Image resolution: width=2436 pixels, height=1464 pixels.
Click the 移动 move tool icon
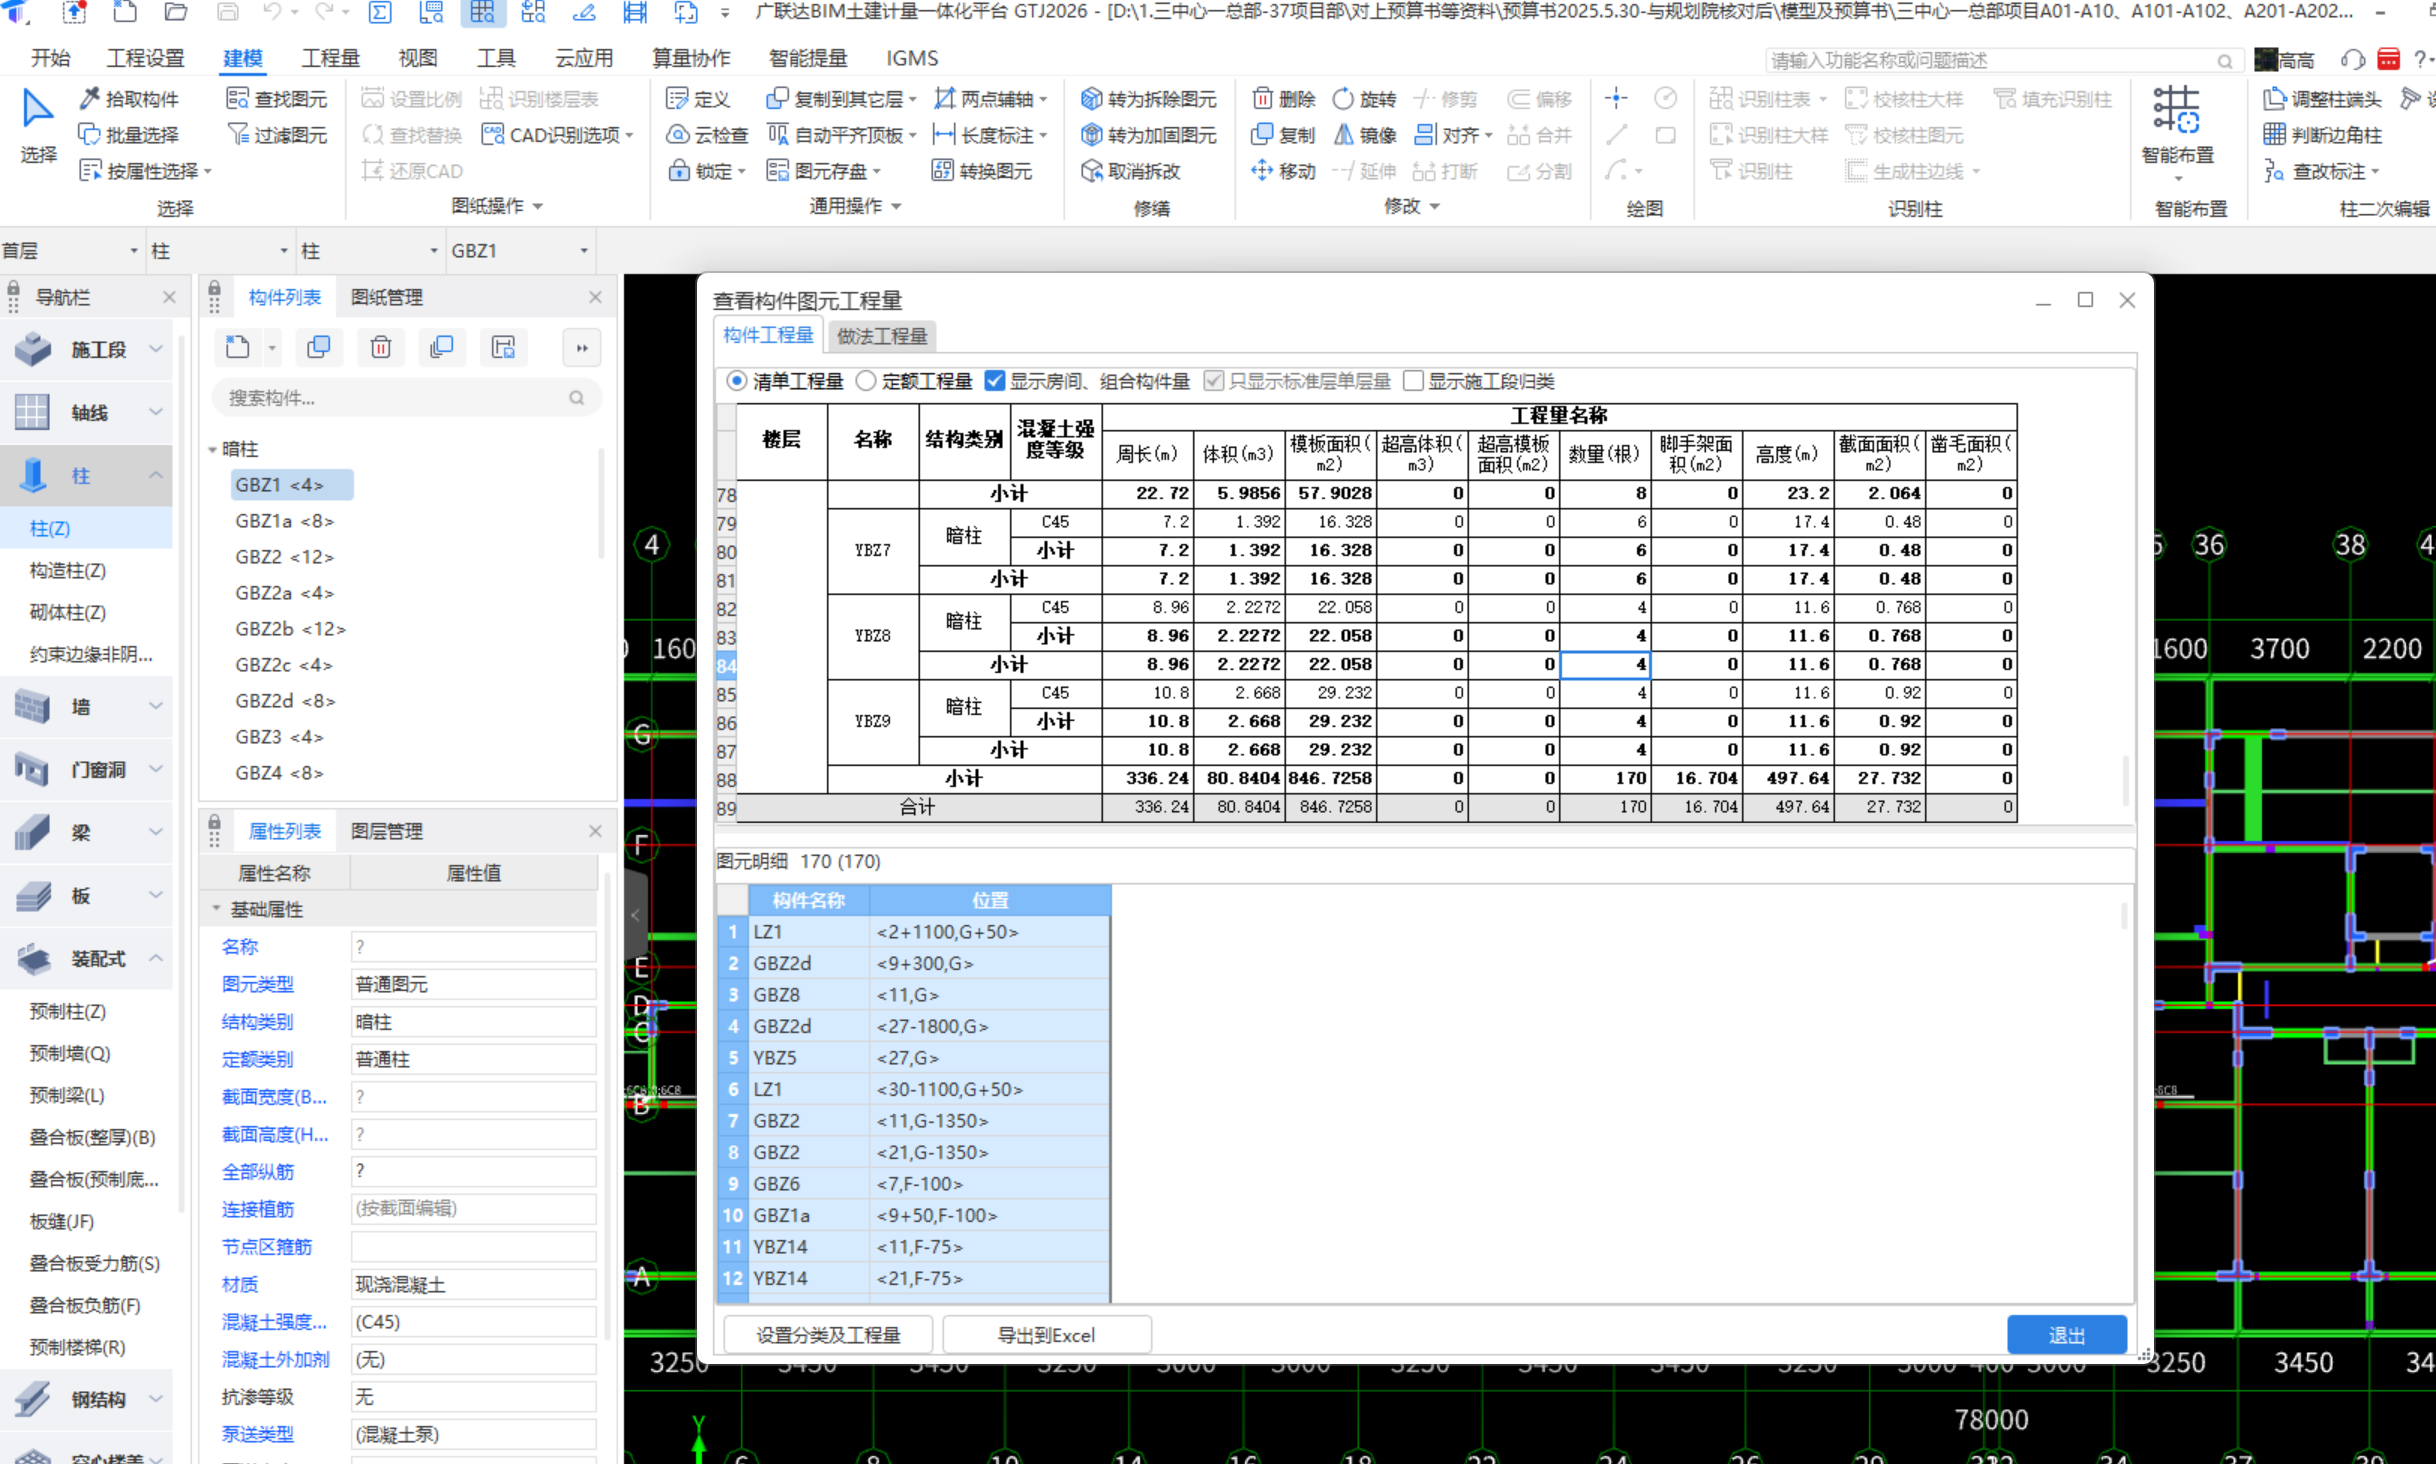(1262, 171)
